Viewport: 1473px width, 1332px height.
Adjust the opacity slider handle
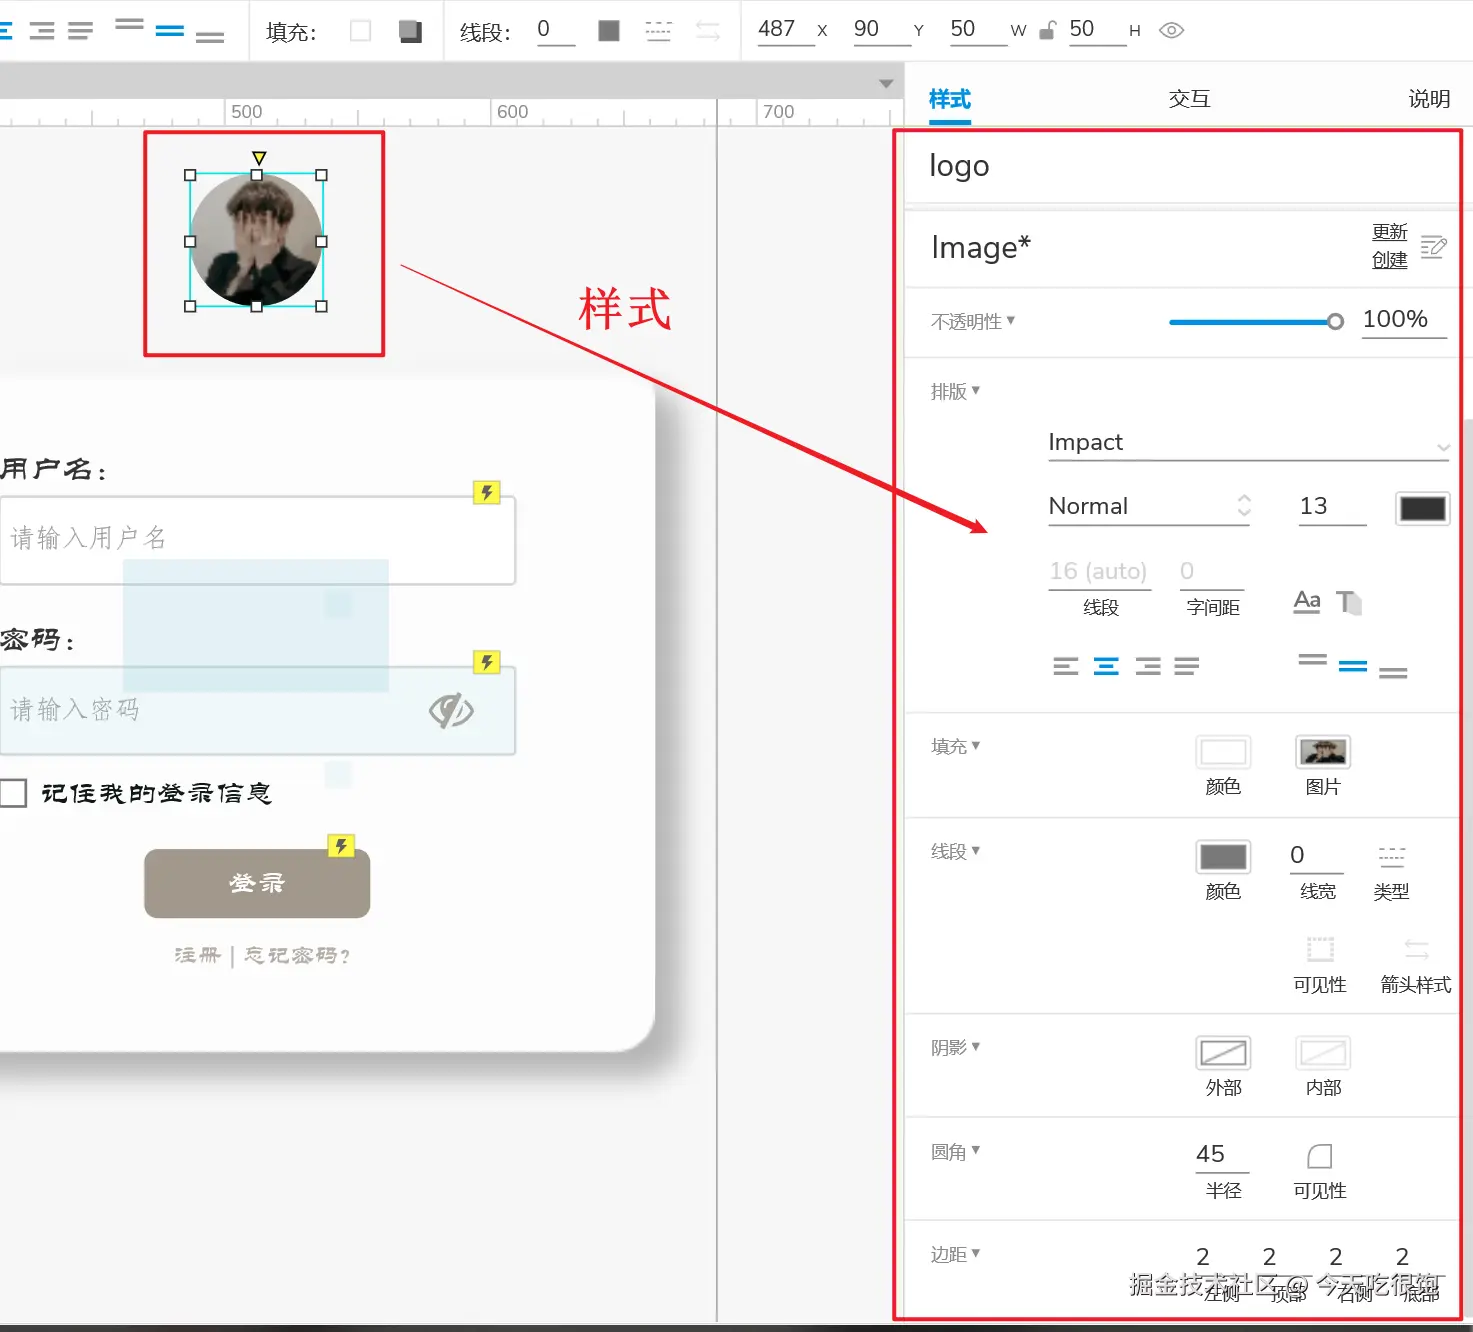pyautogui.click(x=1335, y=322)
